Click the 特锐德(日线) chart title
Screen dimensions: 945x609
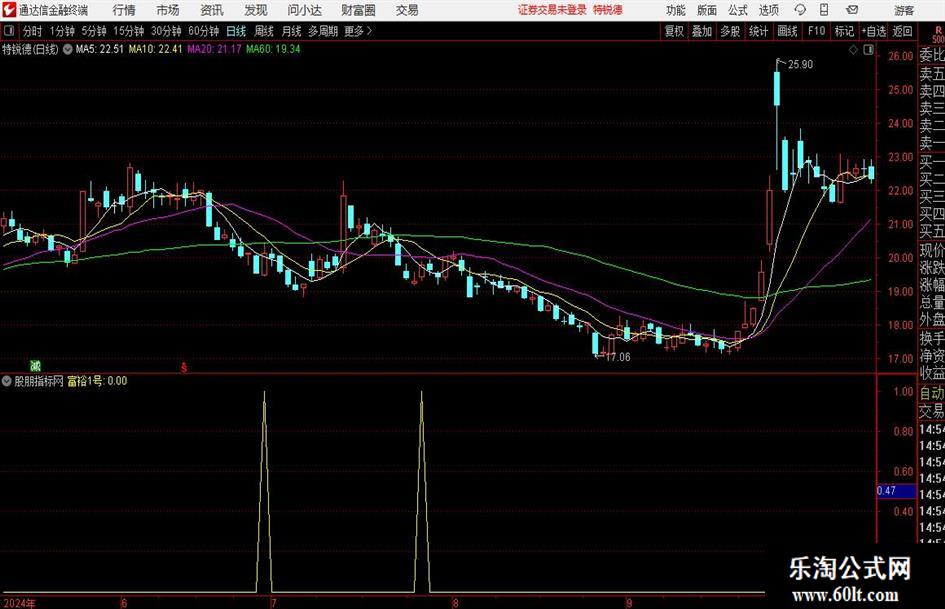(30, 49)
